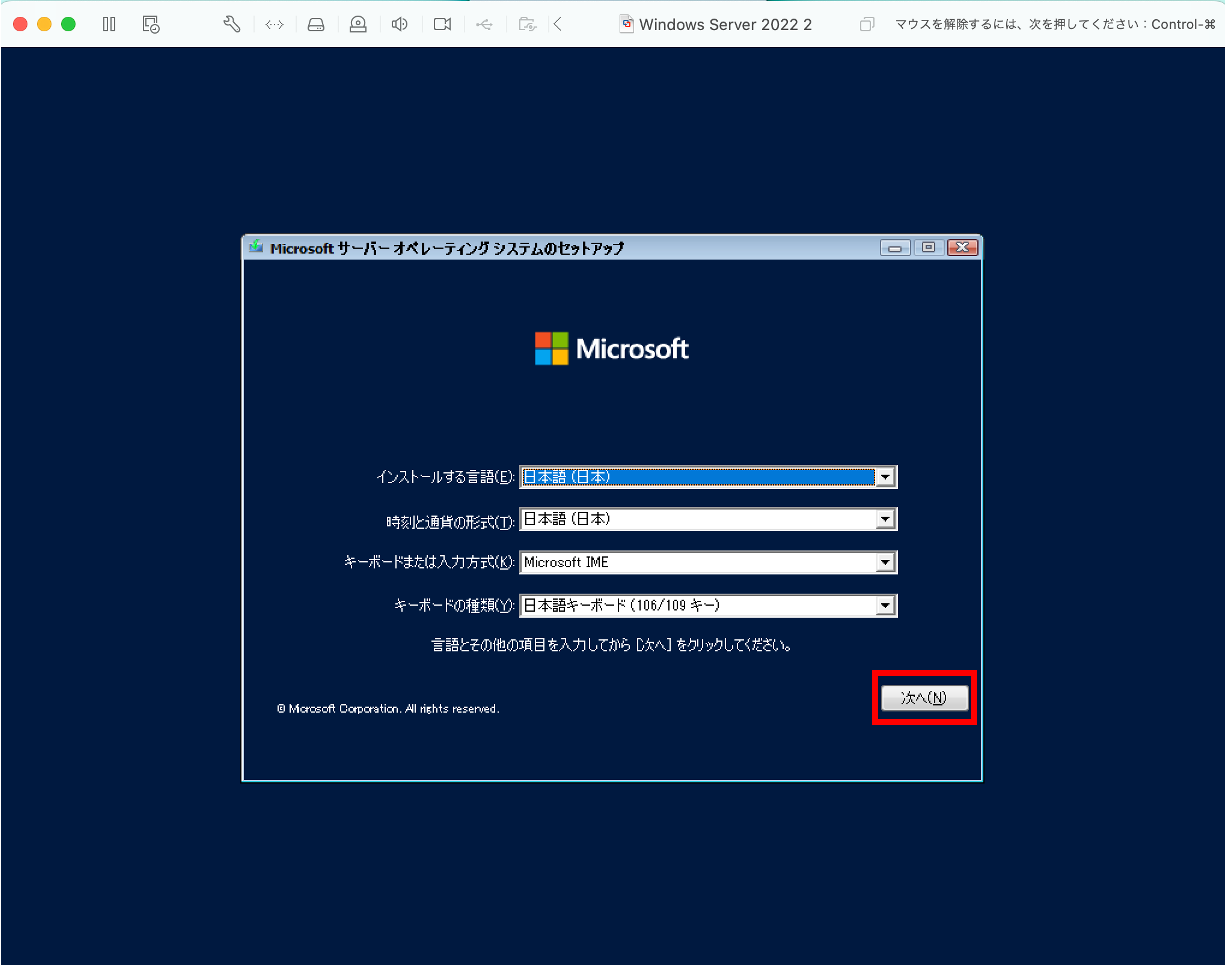
Task: Click the 'キーボードの種類(Y):' label
Action: tap(455, 606)
